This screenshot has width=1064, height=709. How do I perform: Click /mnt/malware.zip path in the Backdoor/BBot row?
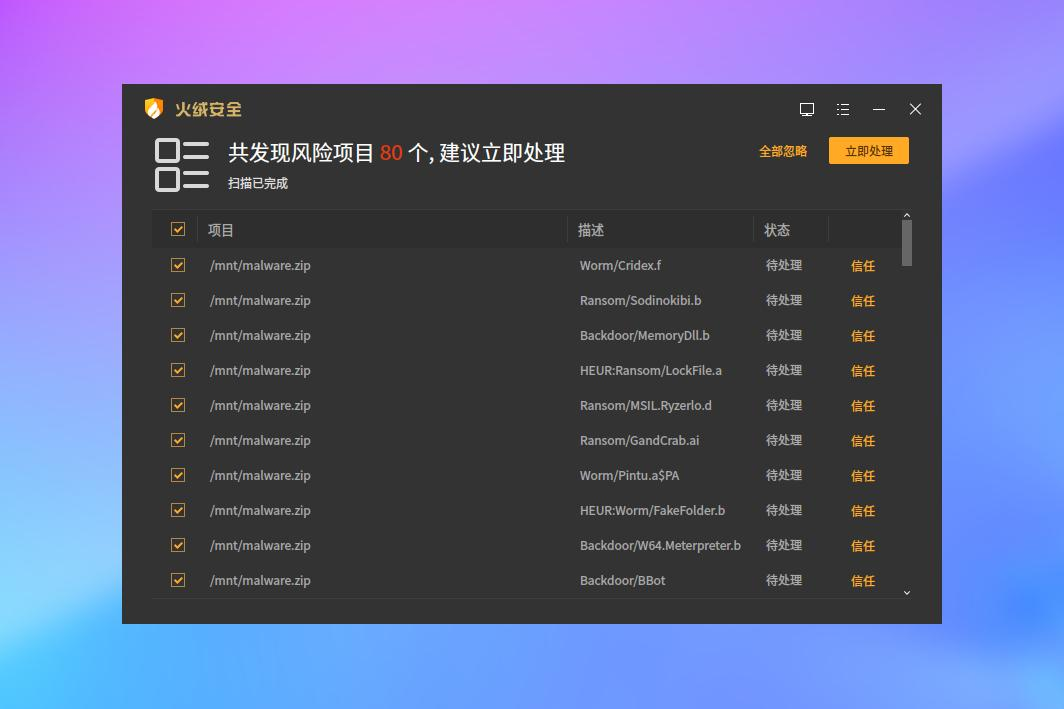coord(260,580)
